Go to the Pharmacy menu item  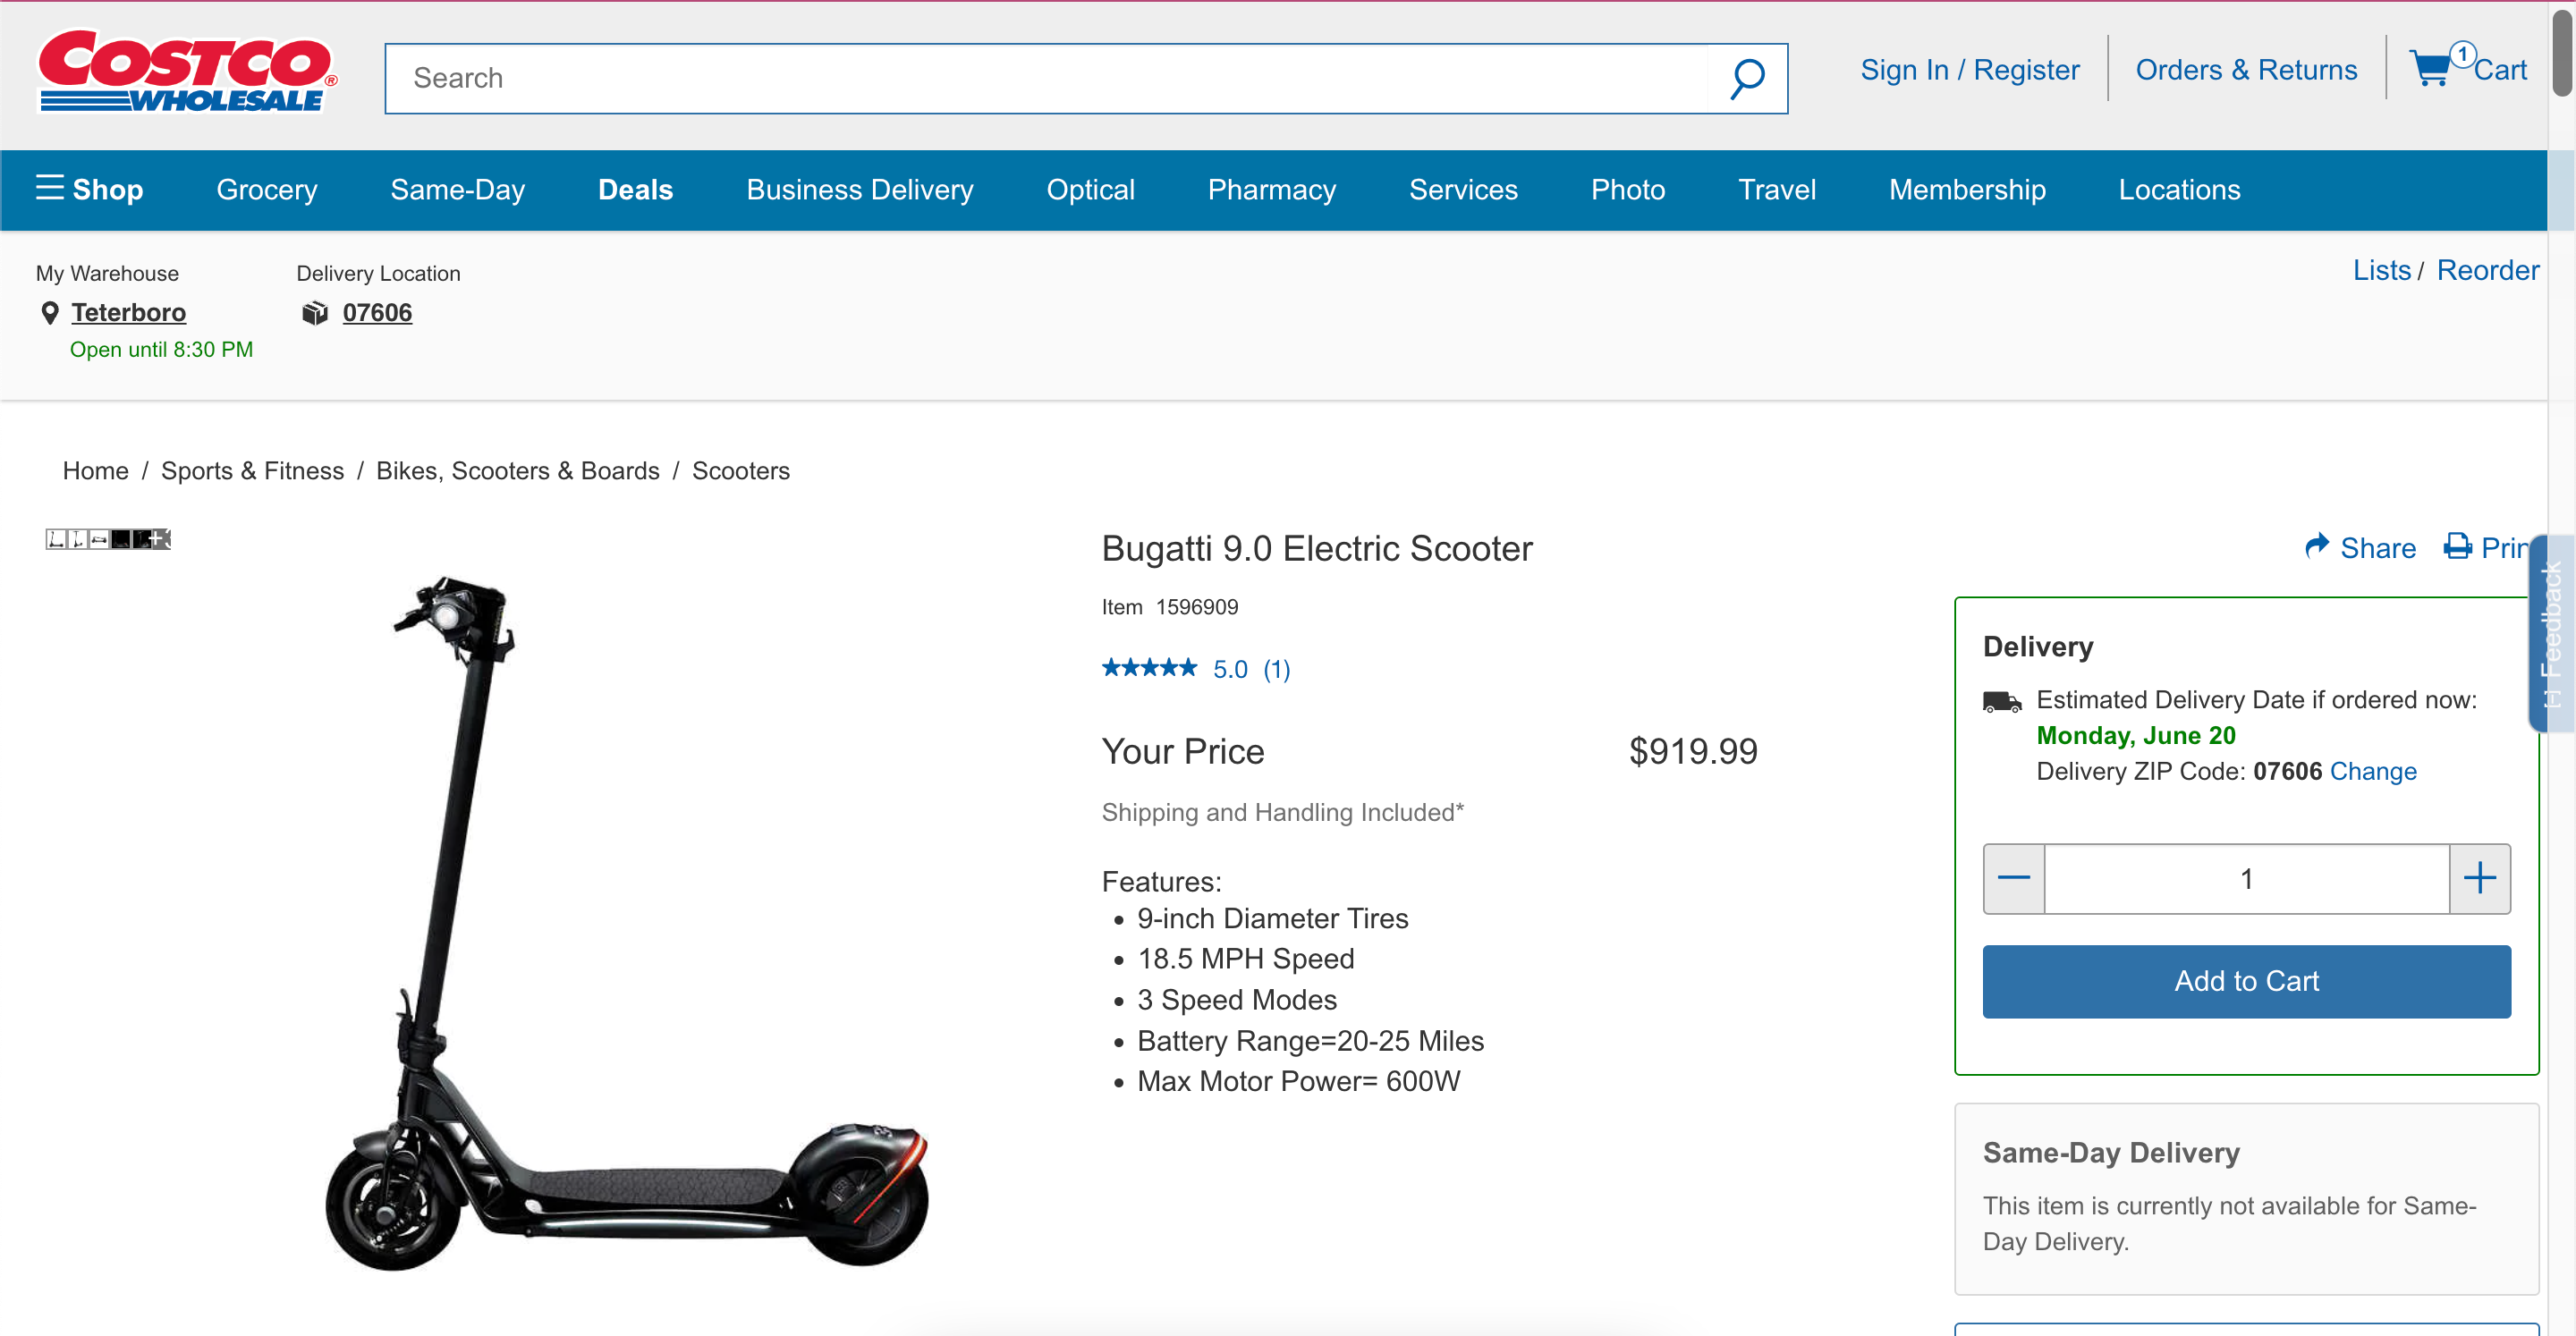pyautogui.click(x=1271, y=190)
